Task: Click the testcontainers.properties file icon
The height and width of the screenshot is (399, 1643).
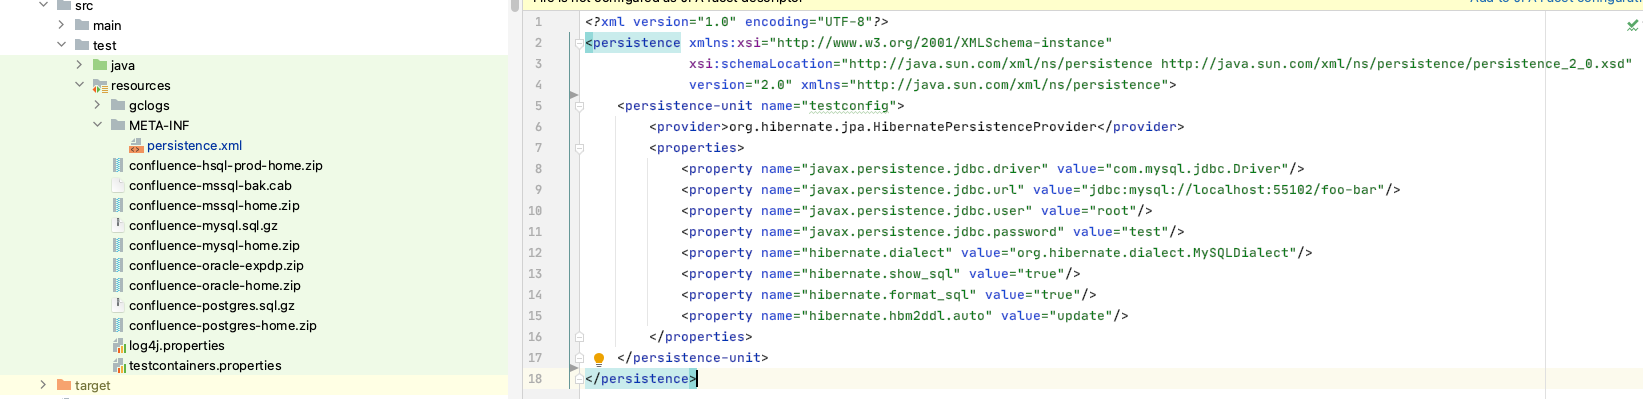Action: [119, 365]
